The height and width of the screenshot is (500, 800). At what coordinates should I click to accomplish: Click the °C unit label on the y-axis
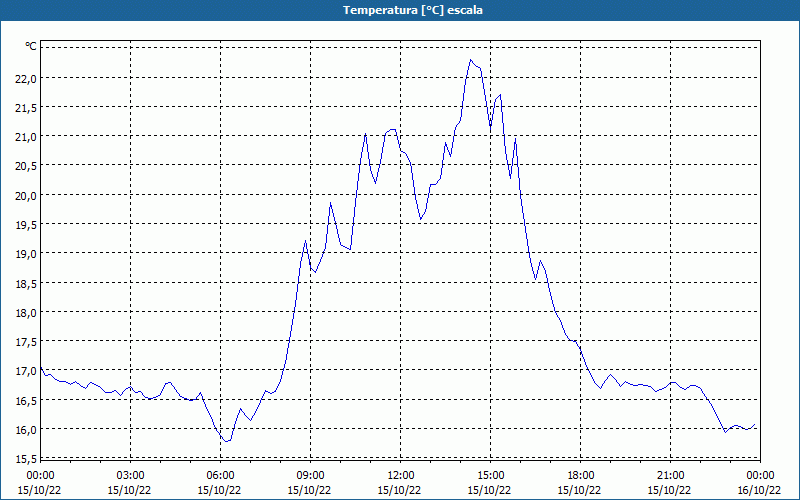point(30,46)
